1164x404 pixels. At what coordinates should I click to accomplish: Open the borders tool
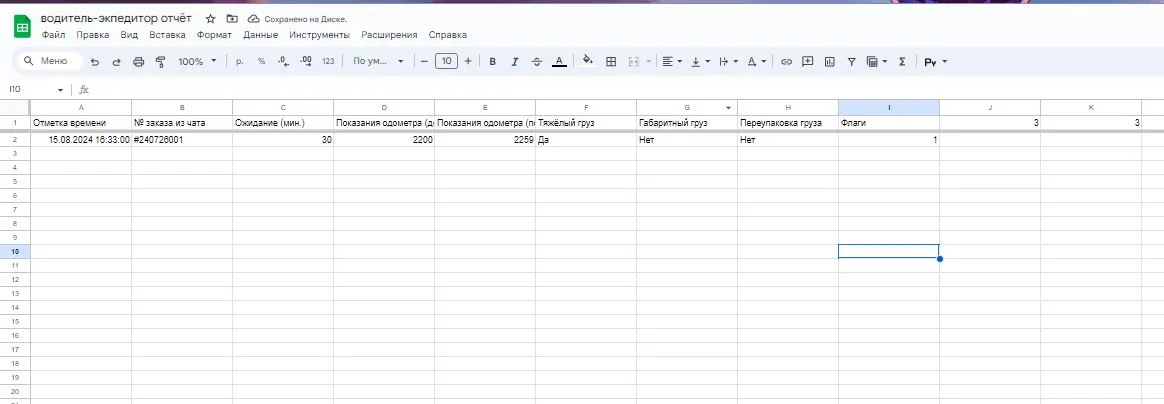point(611,62)
